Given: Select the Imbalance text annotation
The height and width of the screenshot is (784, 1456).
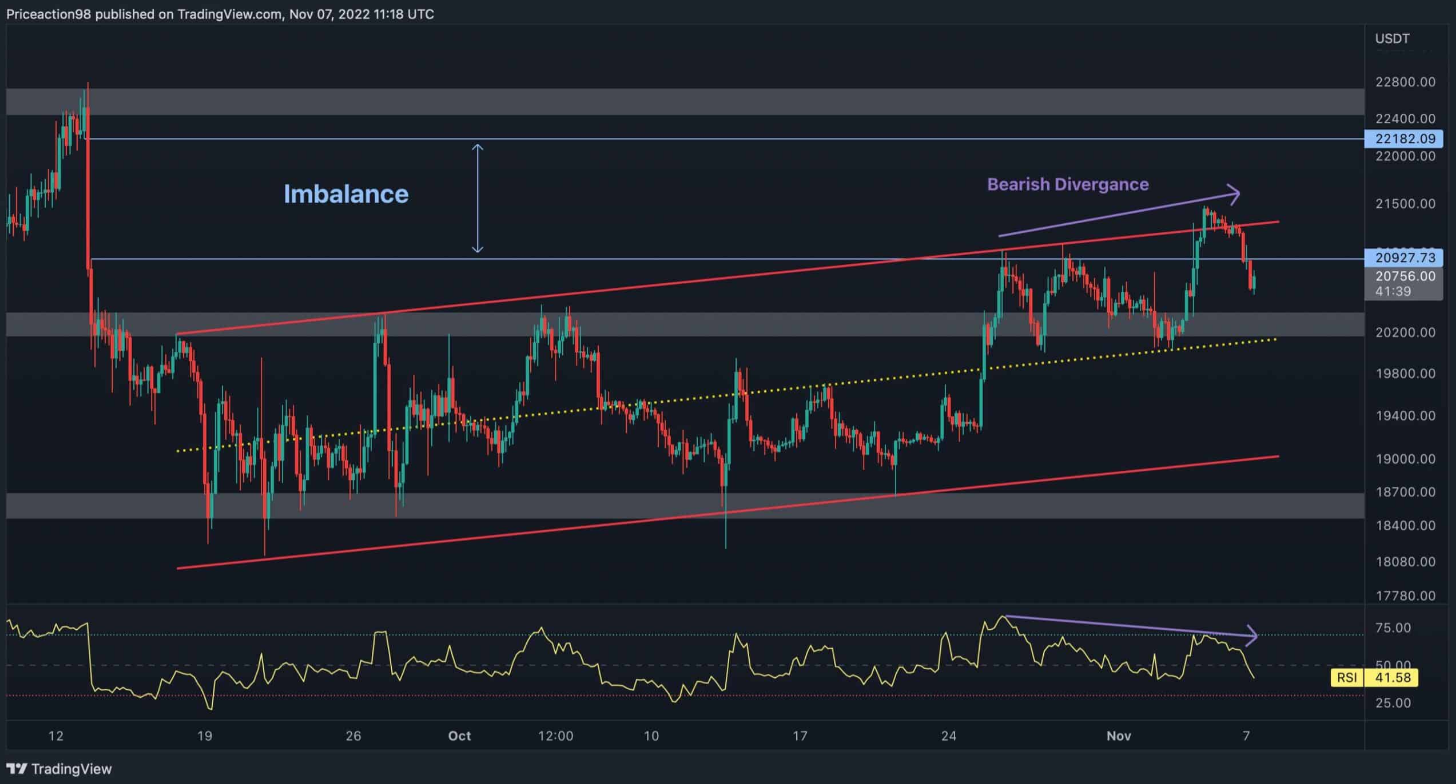Looking at the screenshot, I should (x=346, y=194).
